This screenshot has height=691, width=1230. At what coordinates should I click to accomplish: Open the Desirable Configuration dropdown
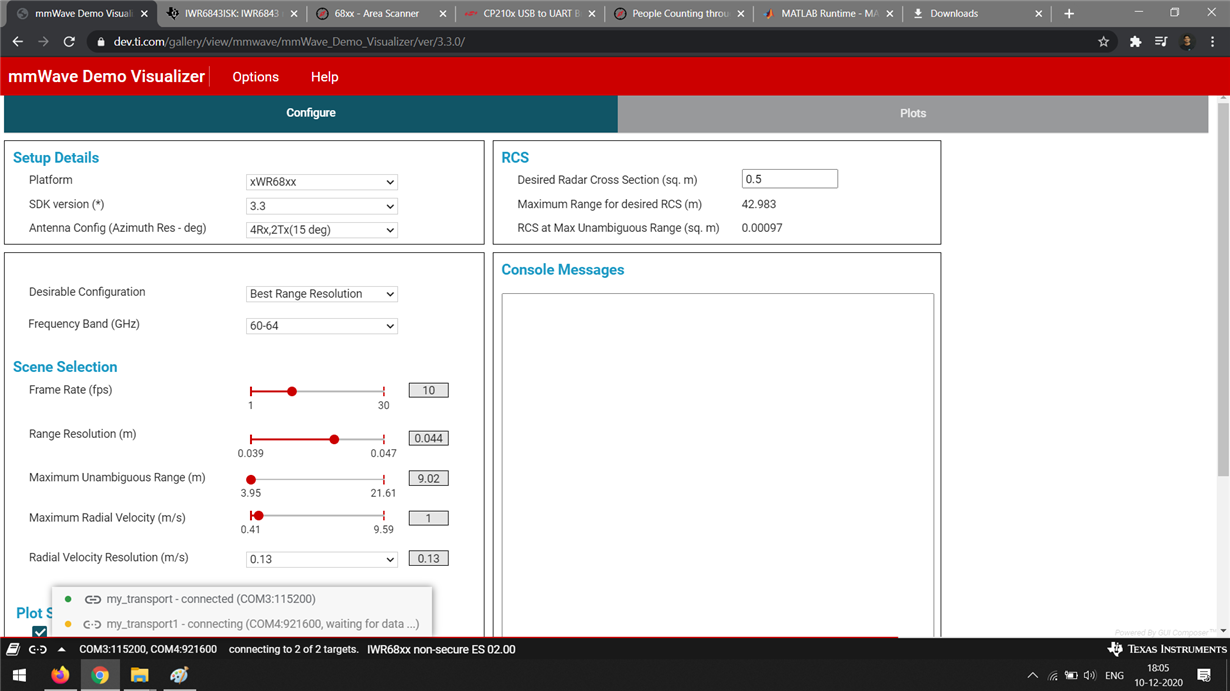[322, 294]
